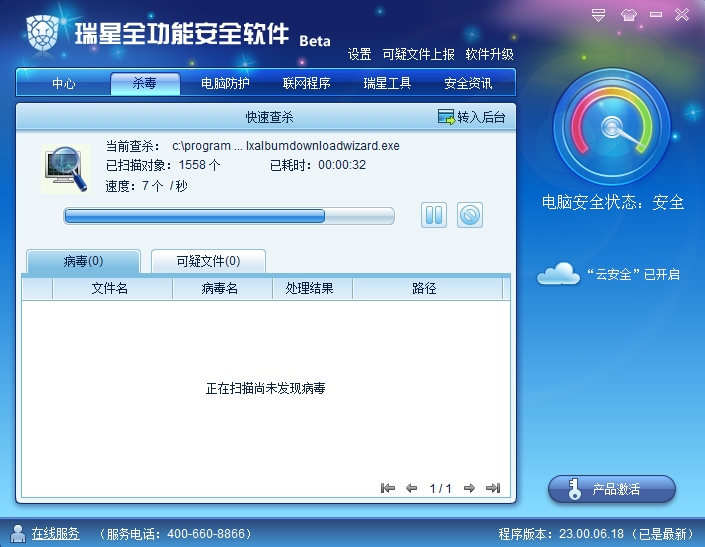
Task: Go to the 安全资讯 tab
Action: tap(468, 83)
